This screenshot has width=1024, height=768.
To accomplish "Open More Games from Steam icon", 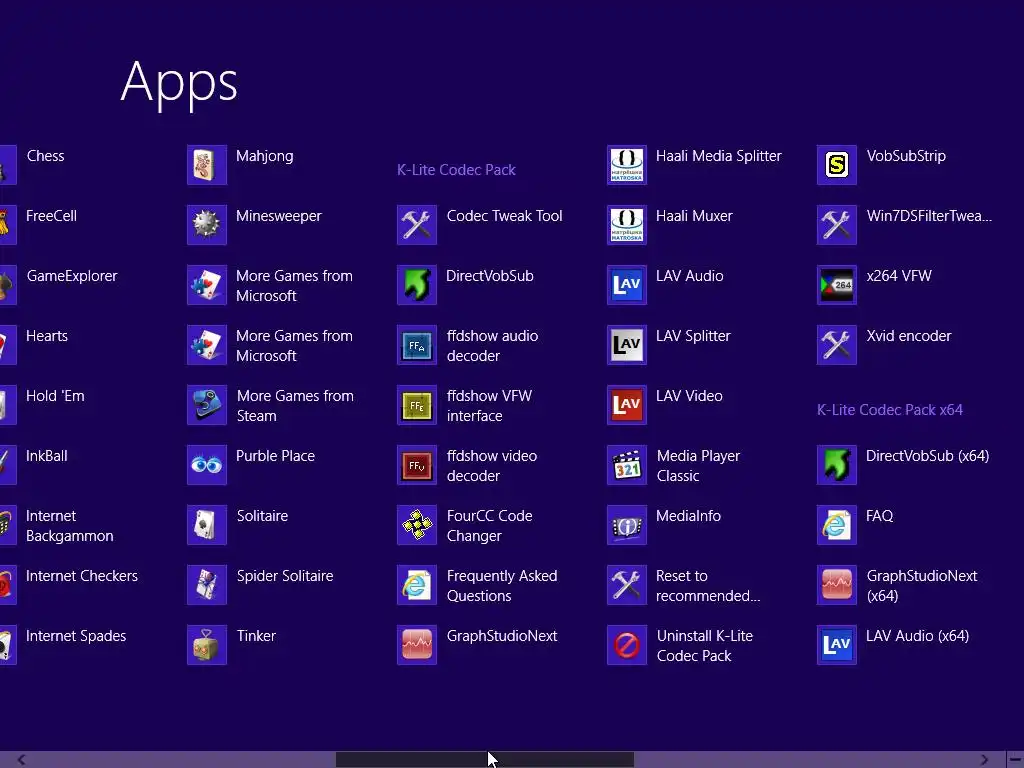I will (x=206, y=405).
